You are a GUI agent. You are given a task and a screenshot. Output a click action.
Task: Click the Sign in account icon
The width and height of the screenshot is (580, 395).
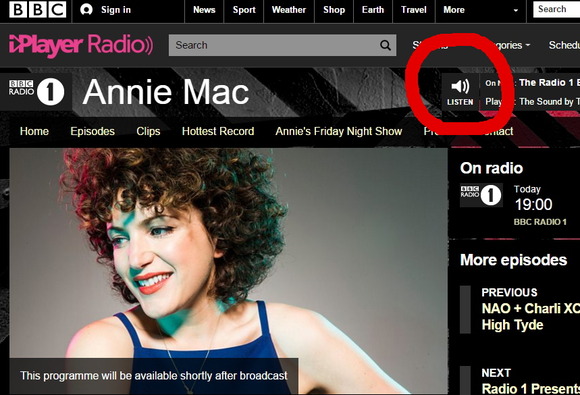87,10
